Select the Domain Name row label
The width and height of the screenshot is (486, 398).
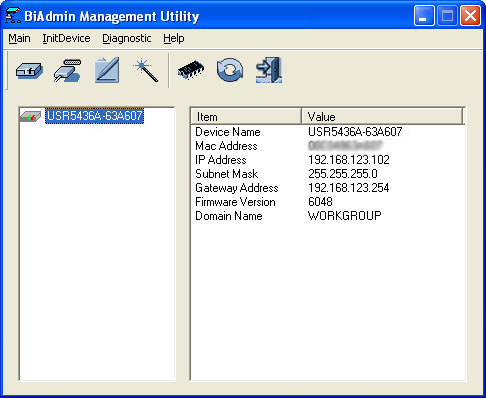pyautogui.click(x=229, y=216)
